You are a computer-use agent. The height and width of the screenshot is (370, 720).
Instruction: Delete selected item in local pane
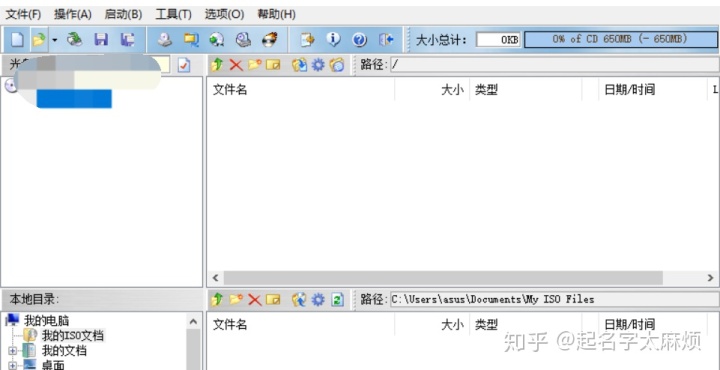tap(255, 300)
